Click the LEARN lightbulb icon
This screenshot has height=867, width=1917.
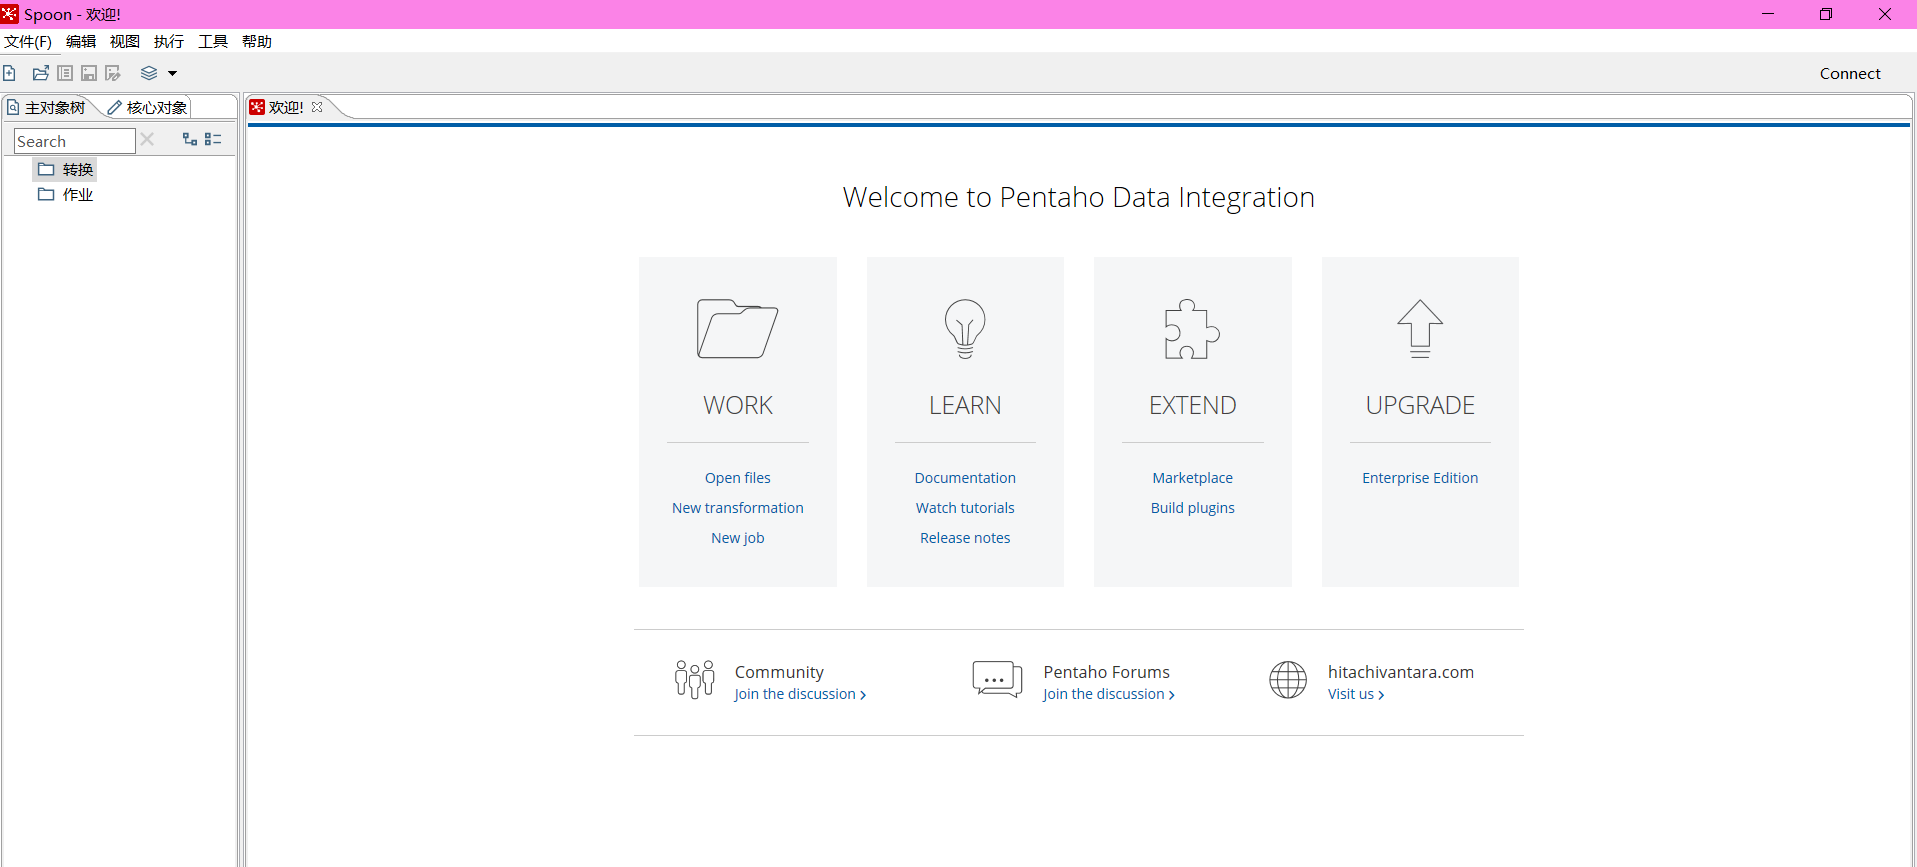click(x=965, y=329)
